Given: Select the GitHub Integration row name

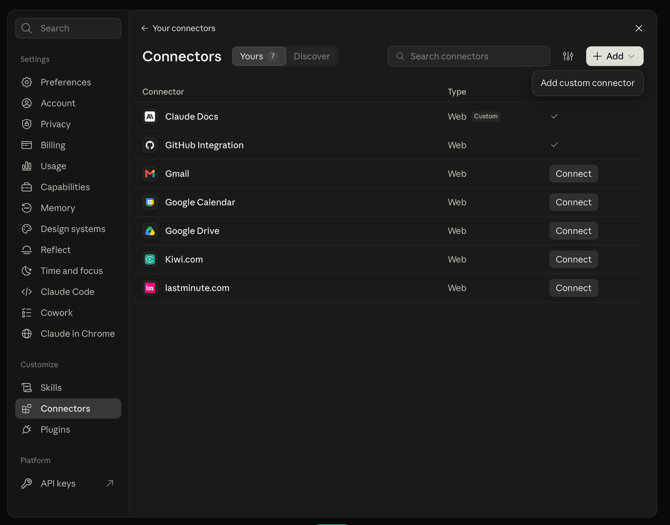Looking at the screenshot, I should [x=204, y=145].
